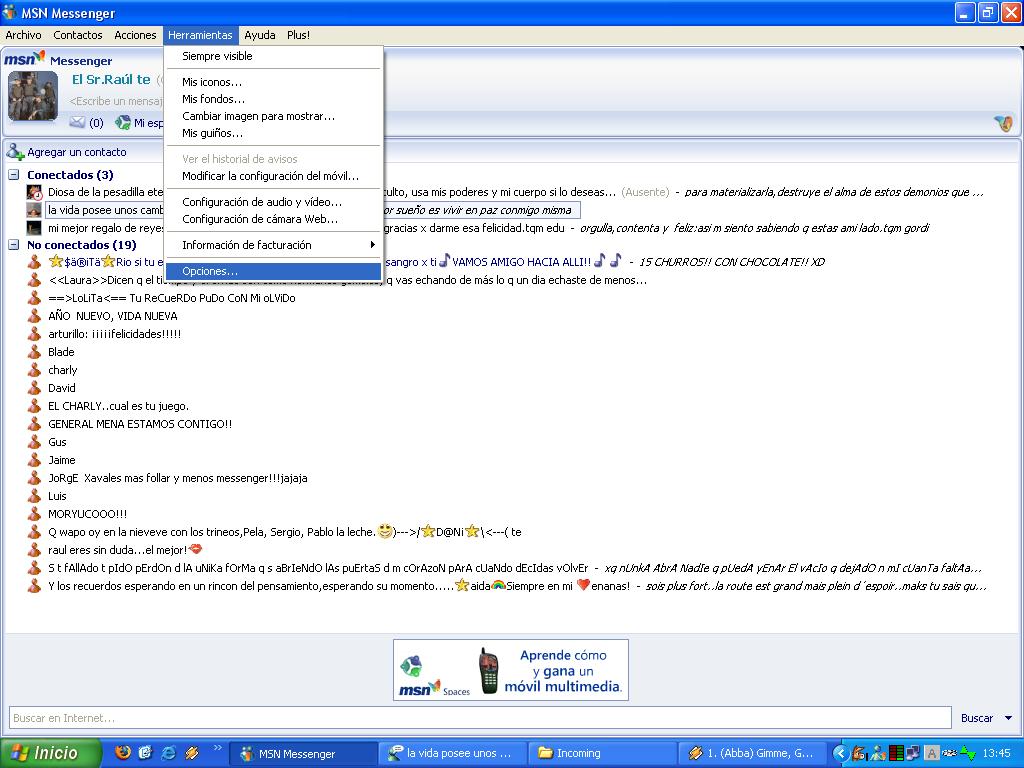Viewport: 1024px width, 768px height.
Task: Click avatar of Diosa de la pesadilla contact
Action: 35,192
